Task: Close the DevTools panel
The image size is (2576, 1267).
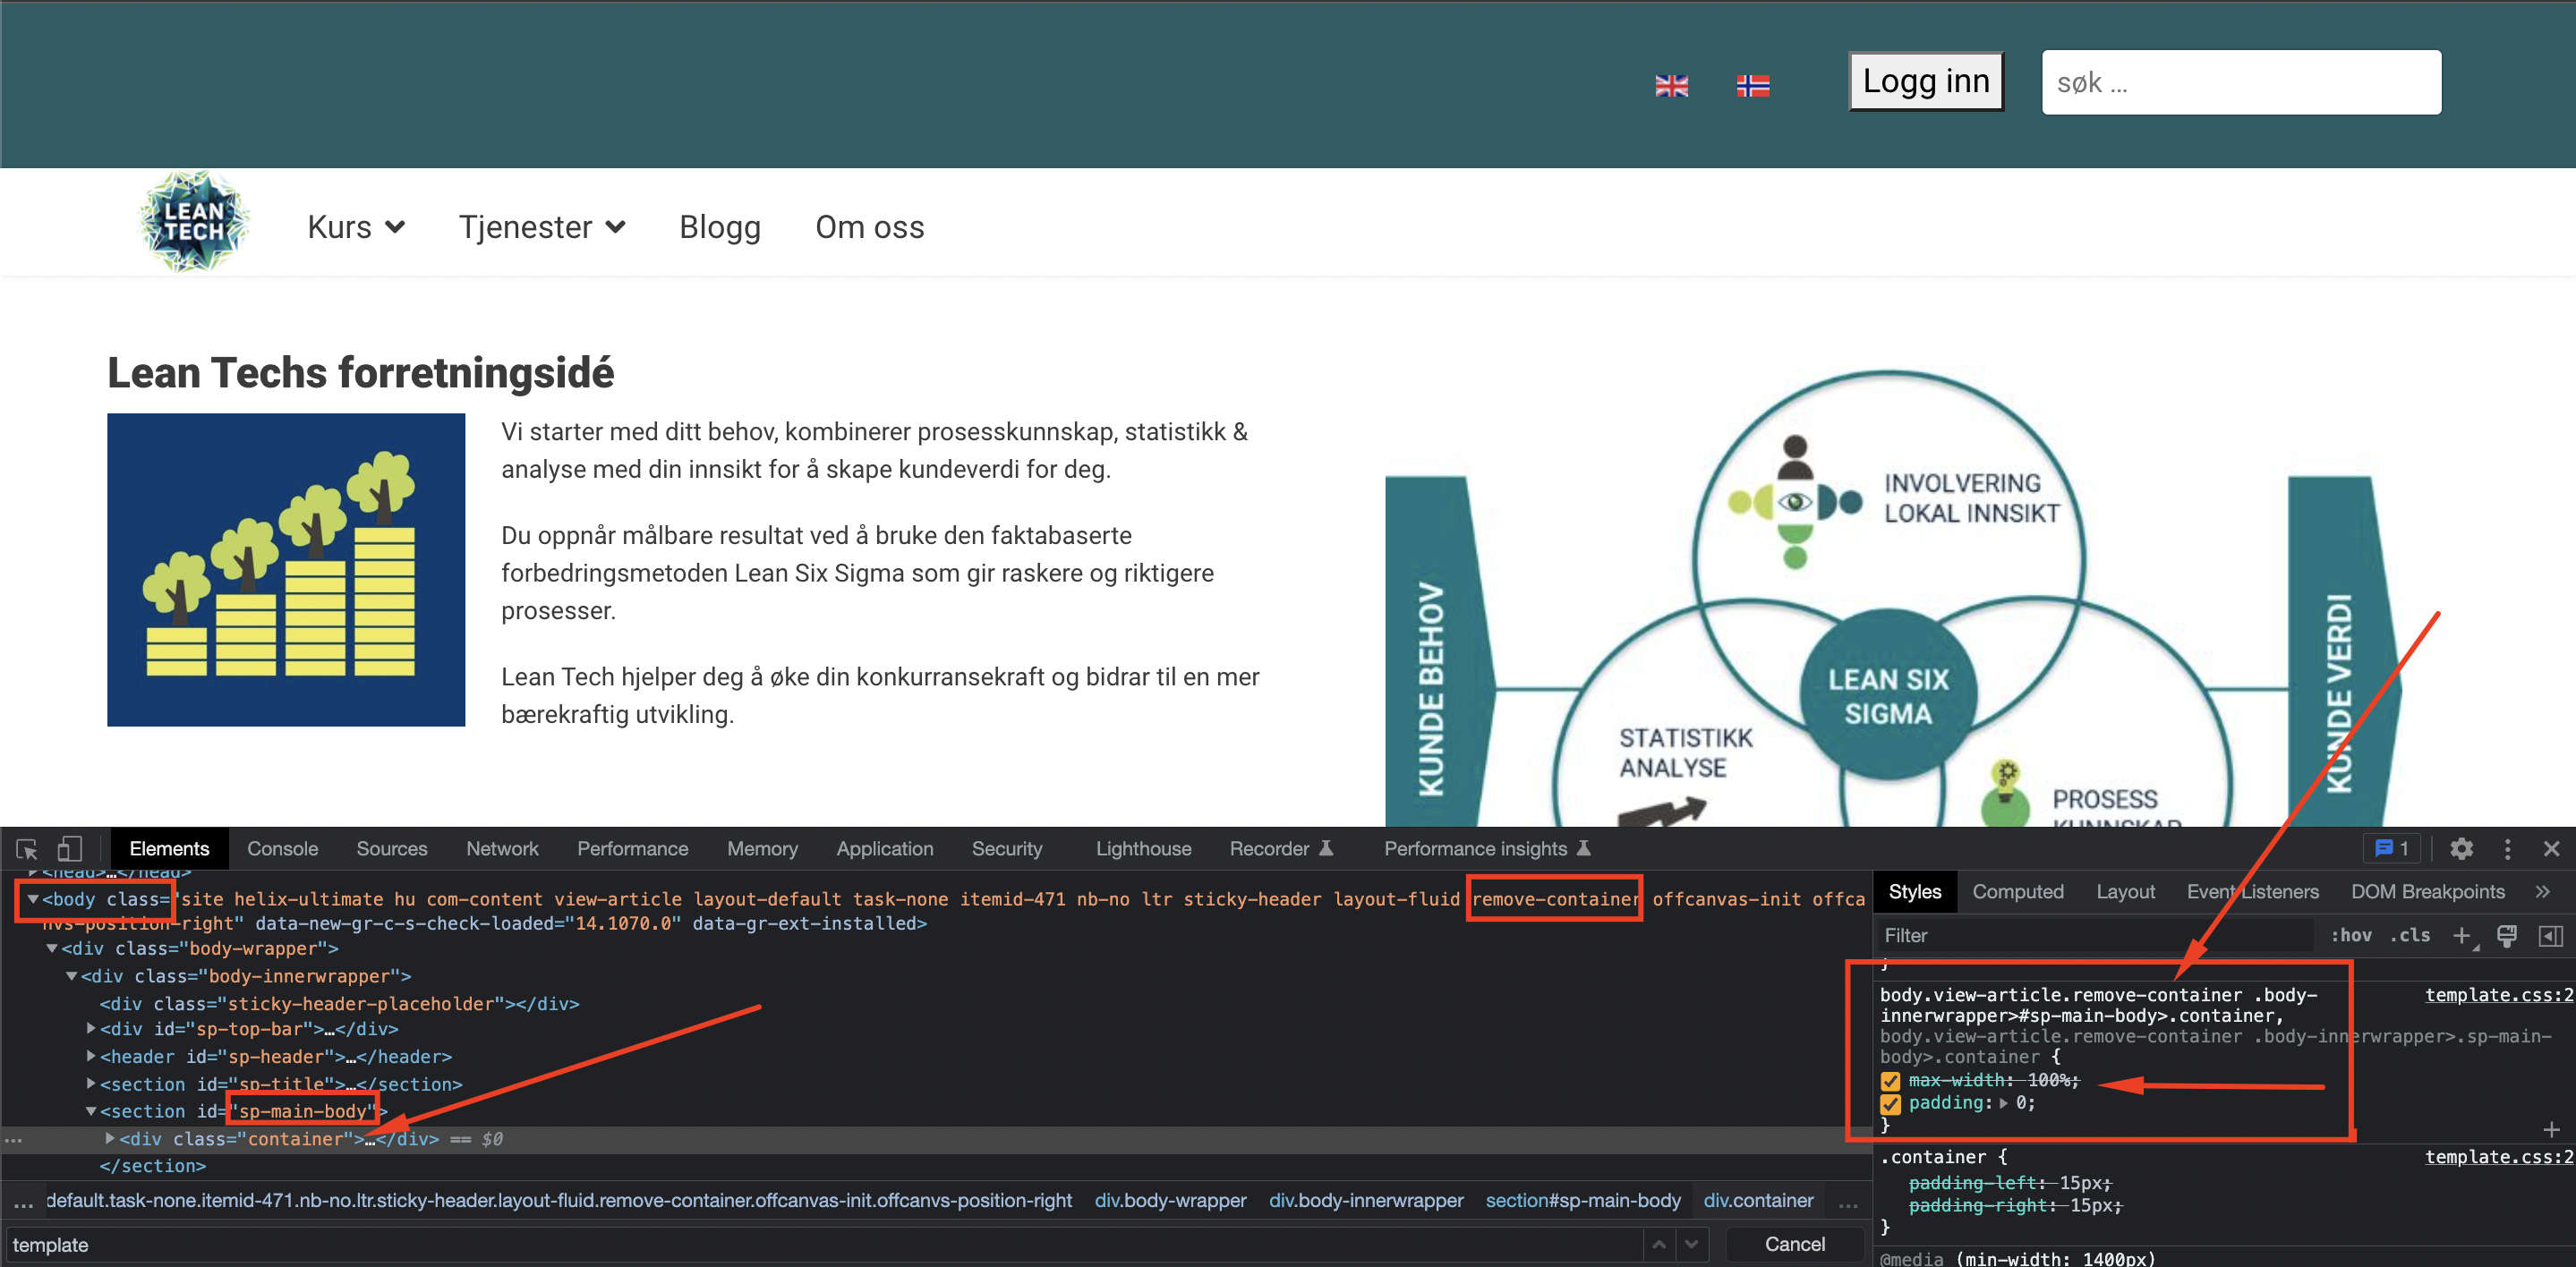Action: pyautogui.click(x=2551, y=849)
